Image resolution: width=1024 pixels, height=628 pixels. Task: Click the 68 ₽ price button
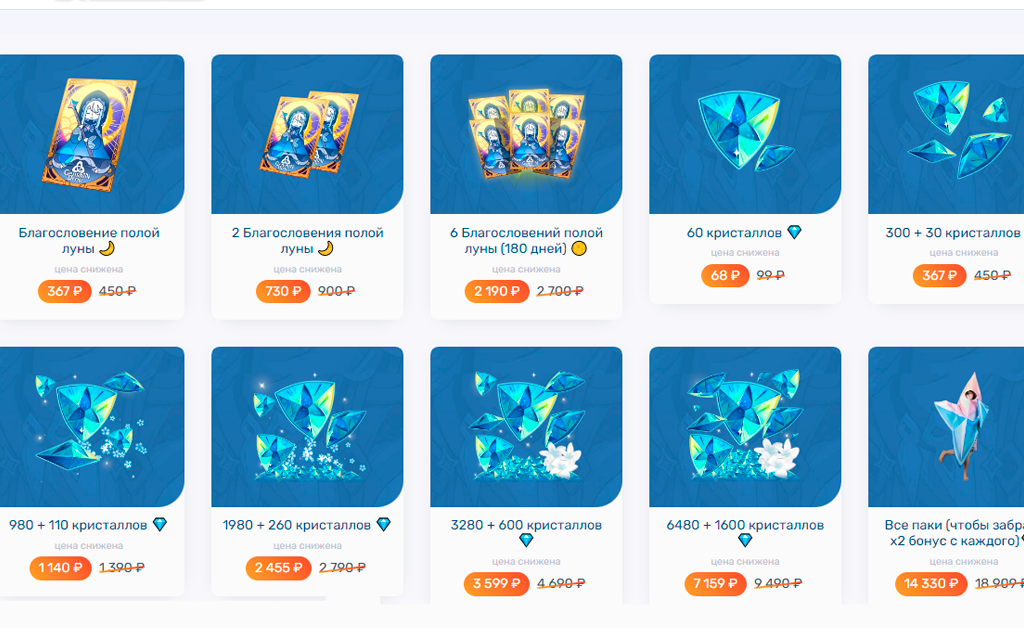(725, 275)
